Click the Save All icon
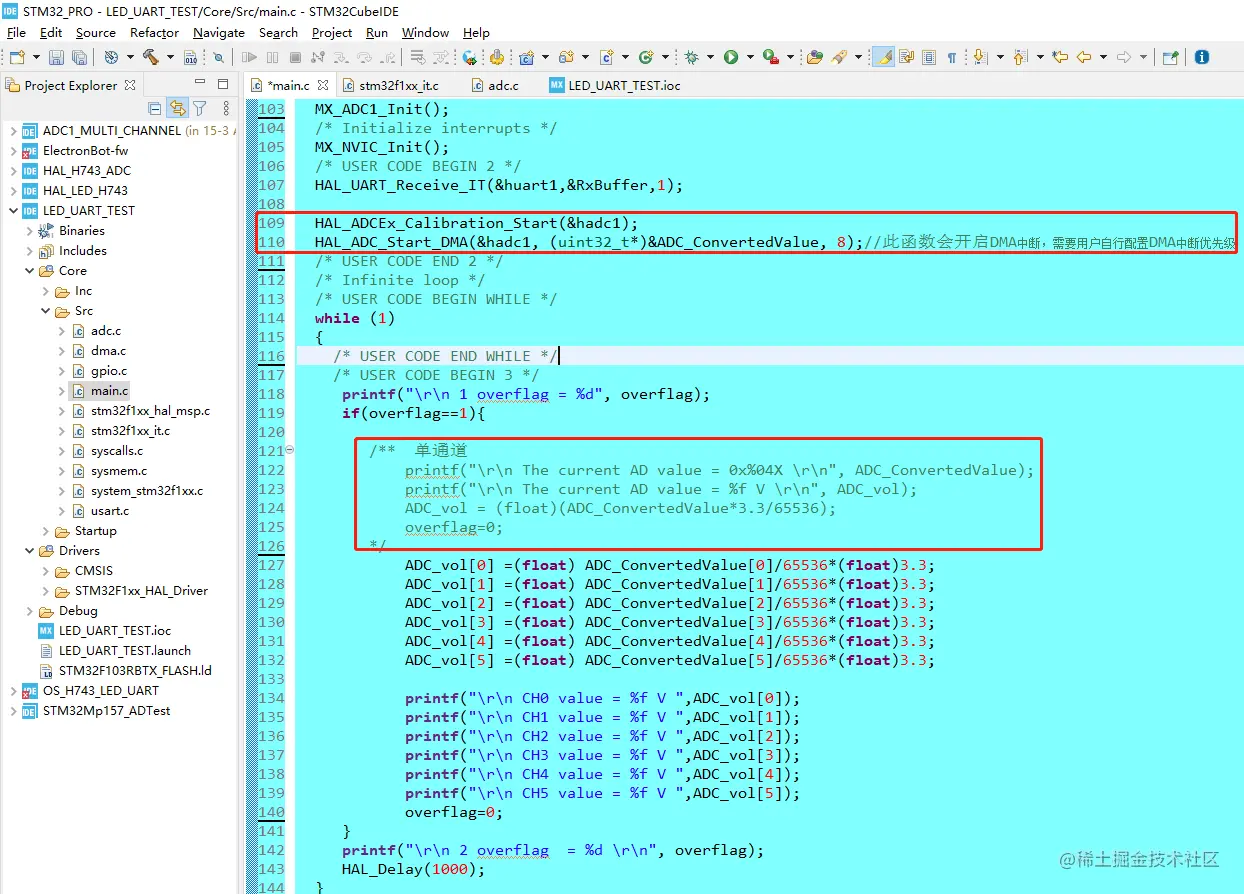 (x=79, y=57)
